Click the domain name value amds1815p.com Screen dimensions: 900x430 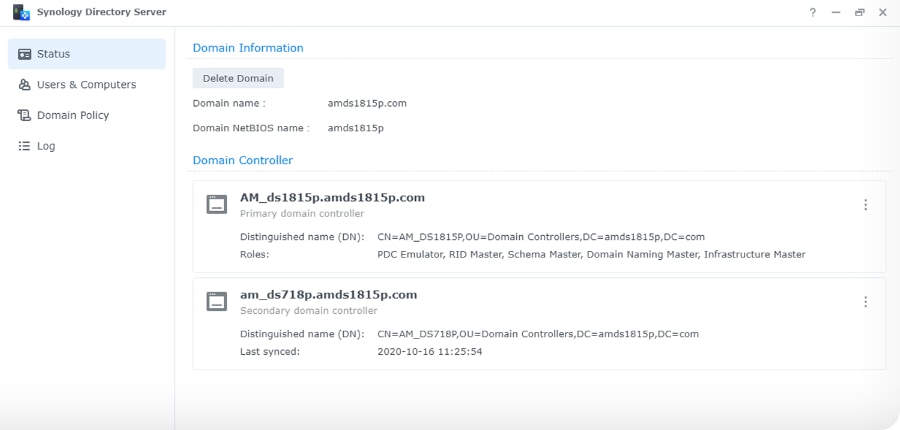366,103
